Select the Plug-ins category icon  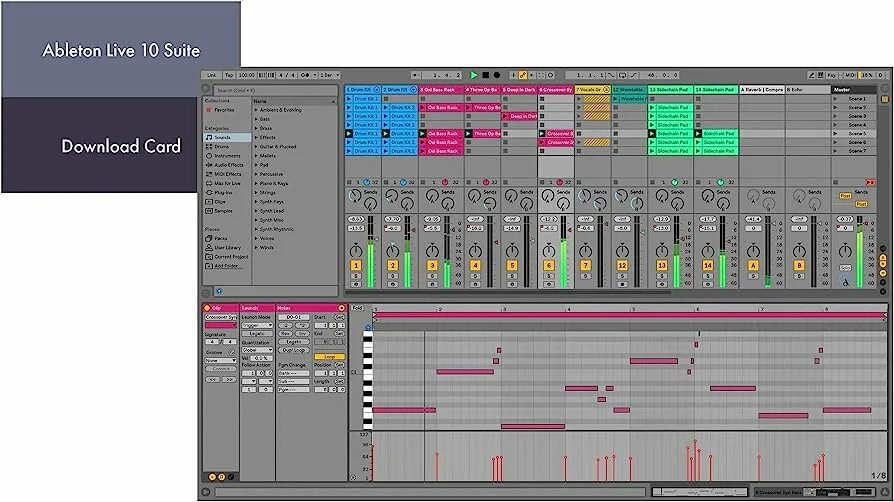[209, 192]
